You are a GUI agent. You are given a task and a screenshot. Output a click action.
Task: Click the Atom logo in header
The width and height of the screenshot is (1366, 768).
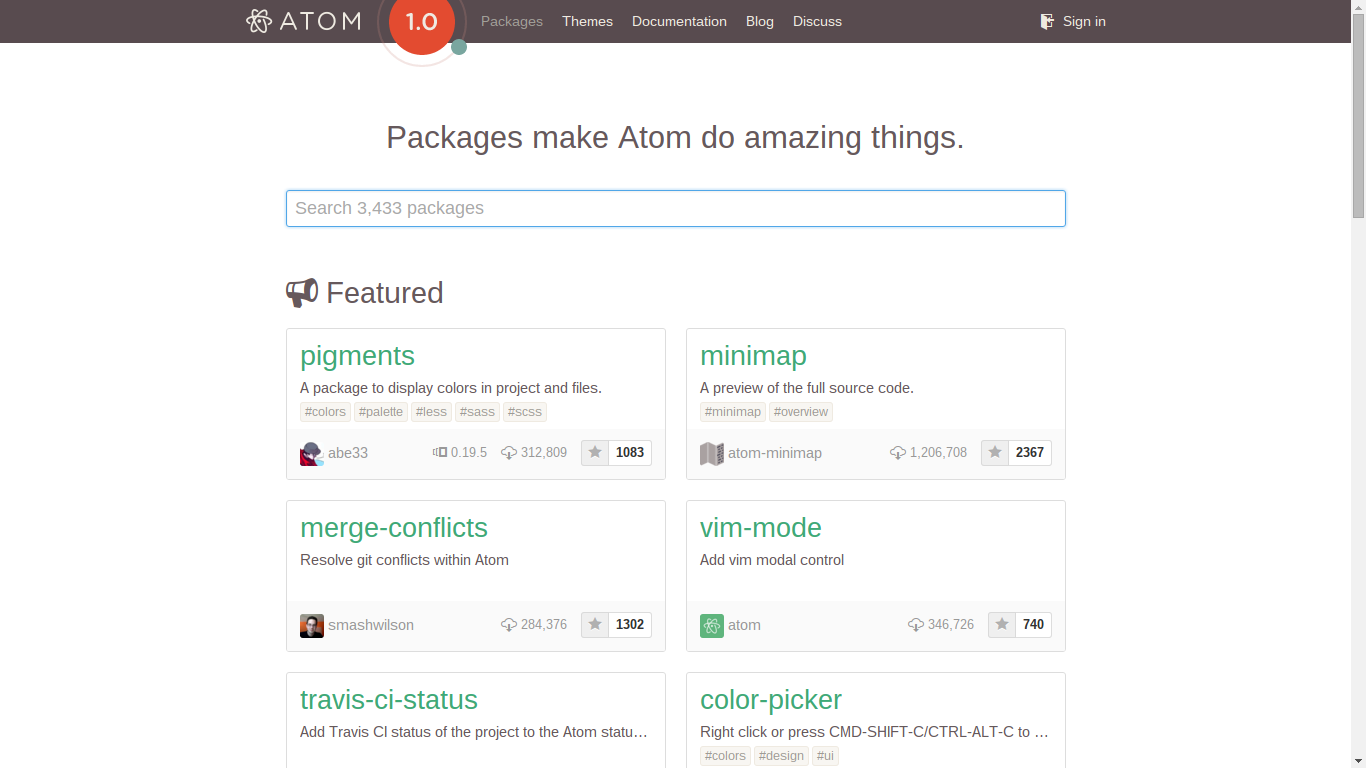[303, 21]
